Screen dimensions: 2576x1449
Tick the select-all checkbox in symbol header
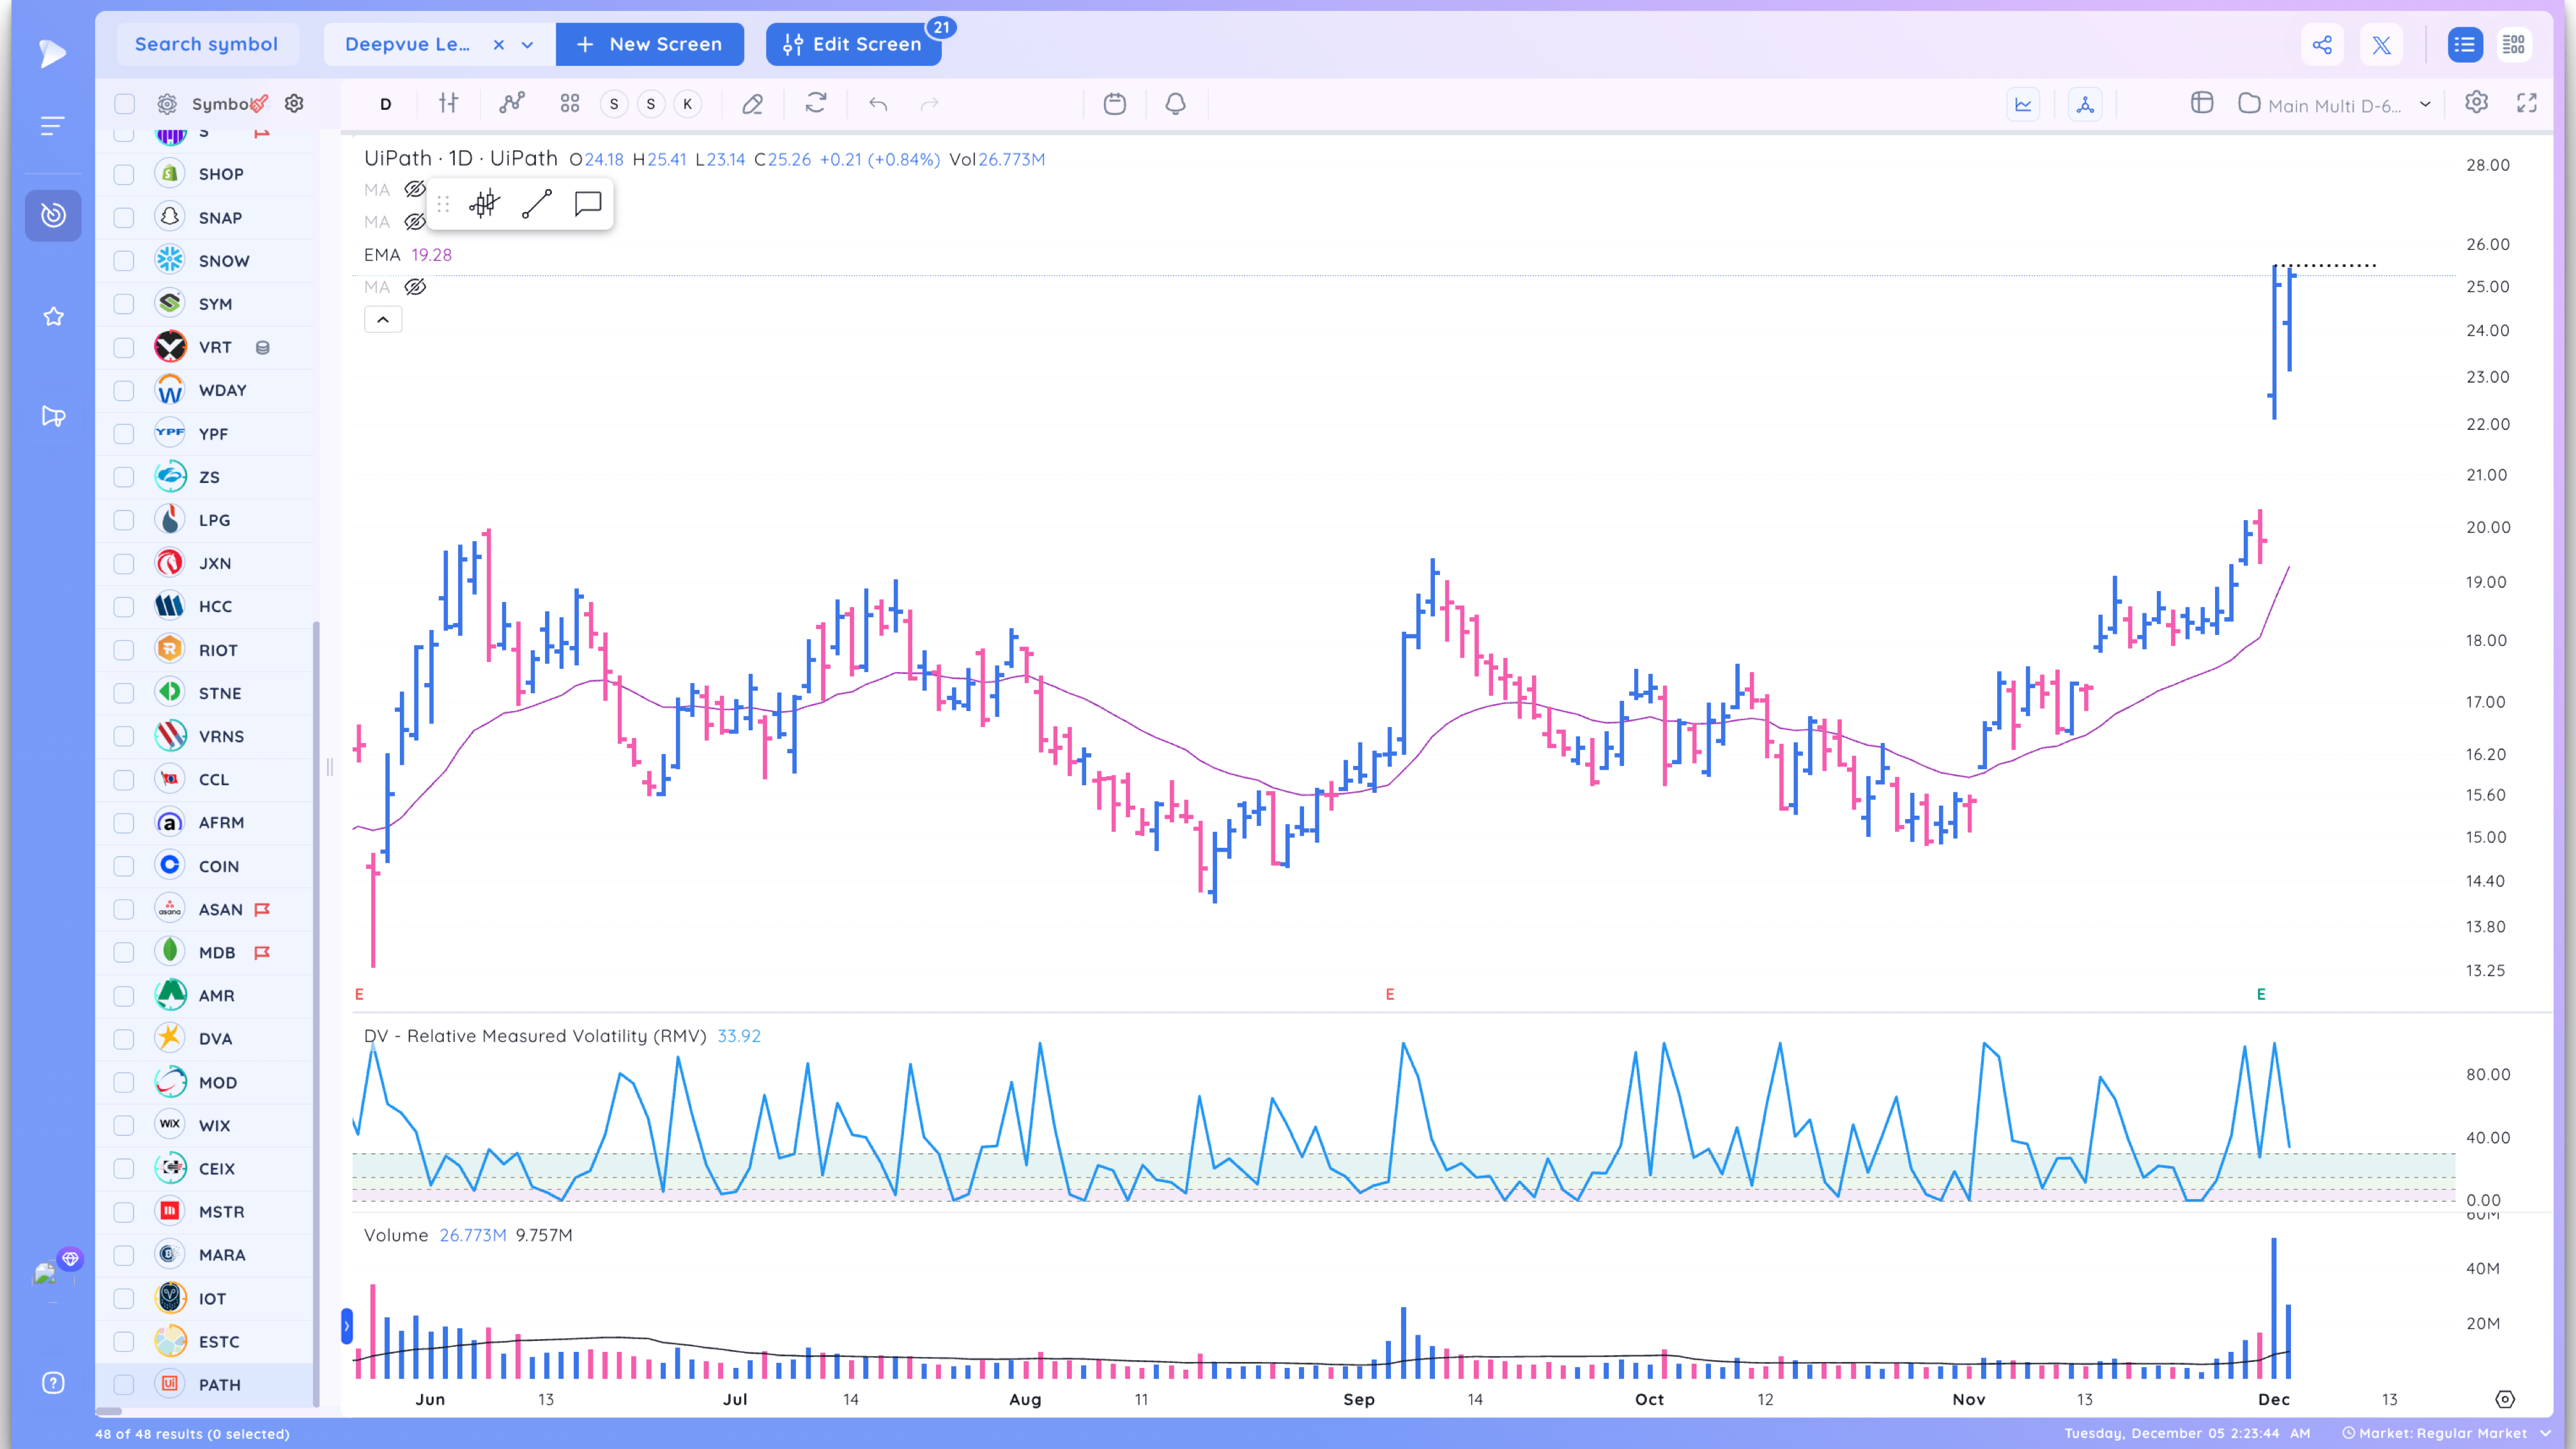[124, 104]
